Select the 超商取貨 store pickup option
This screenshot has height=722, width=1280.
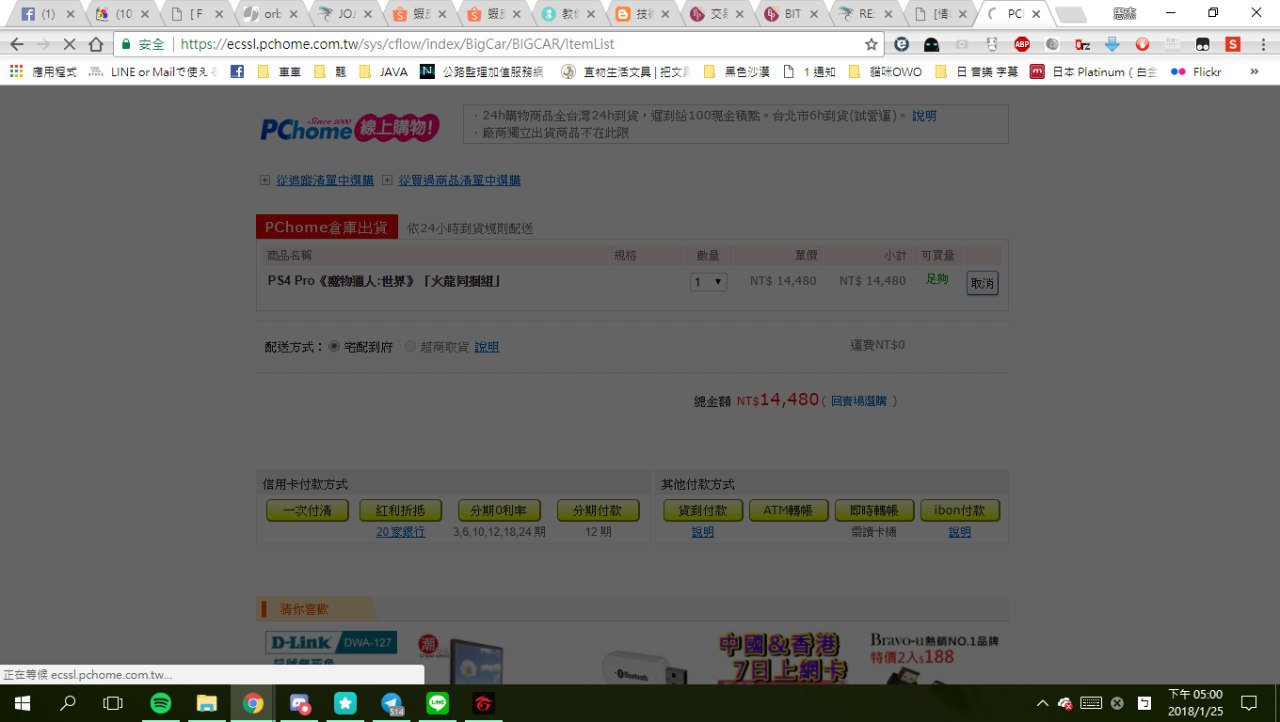pos(410,346)
